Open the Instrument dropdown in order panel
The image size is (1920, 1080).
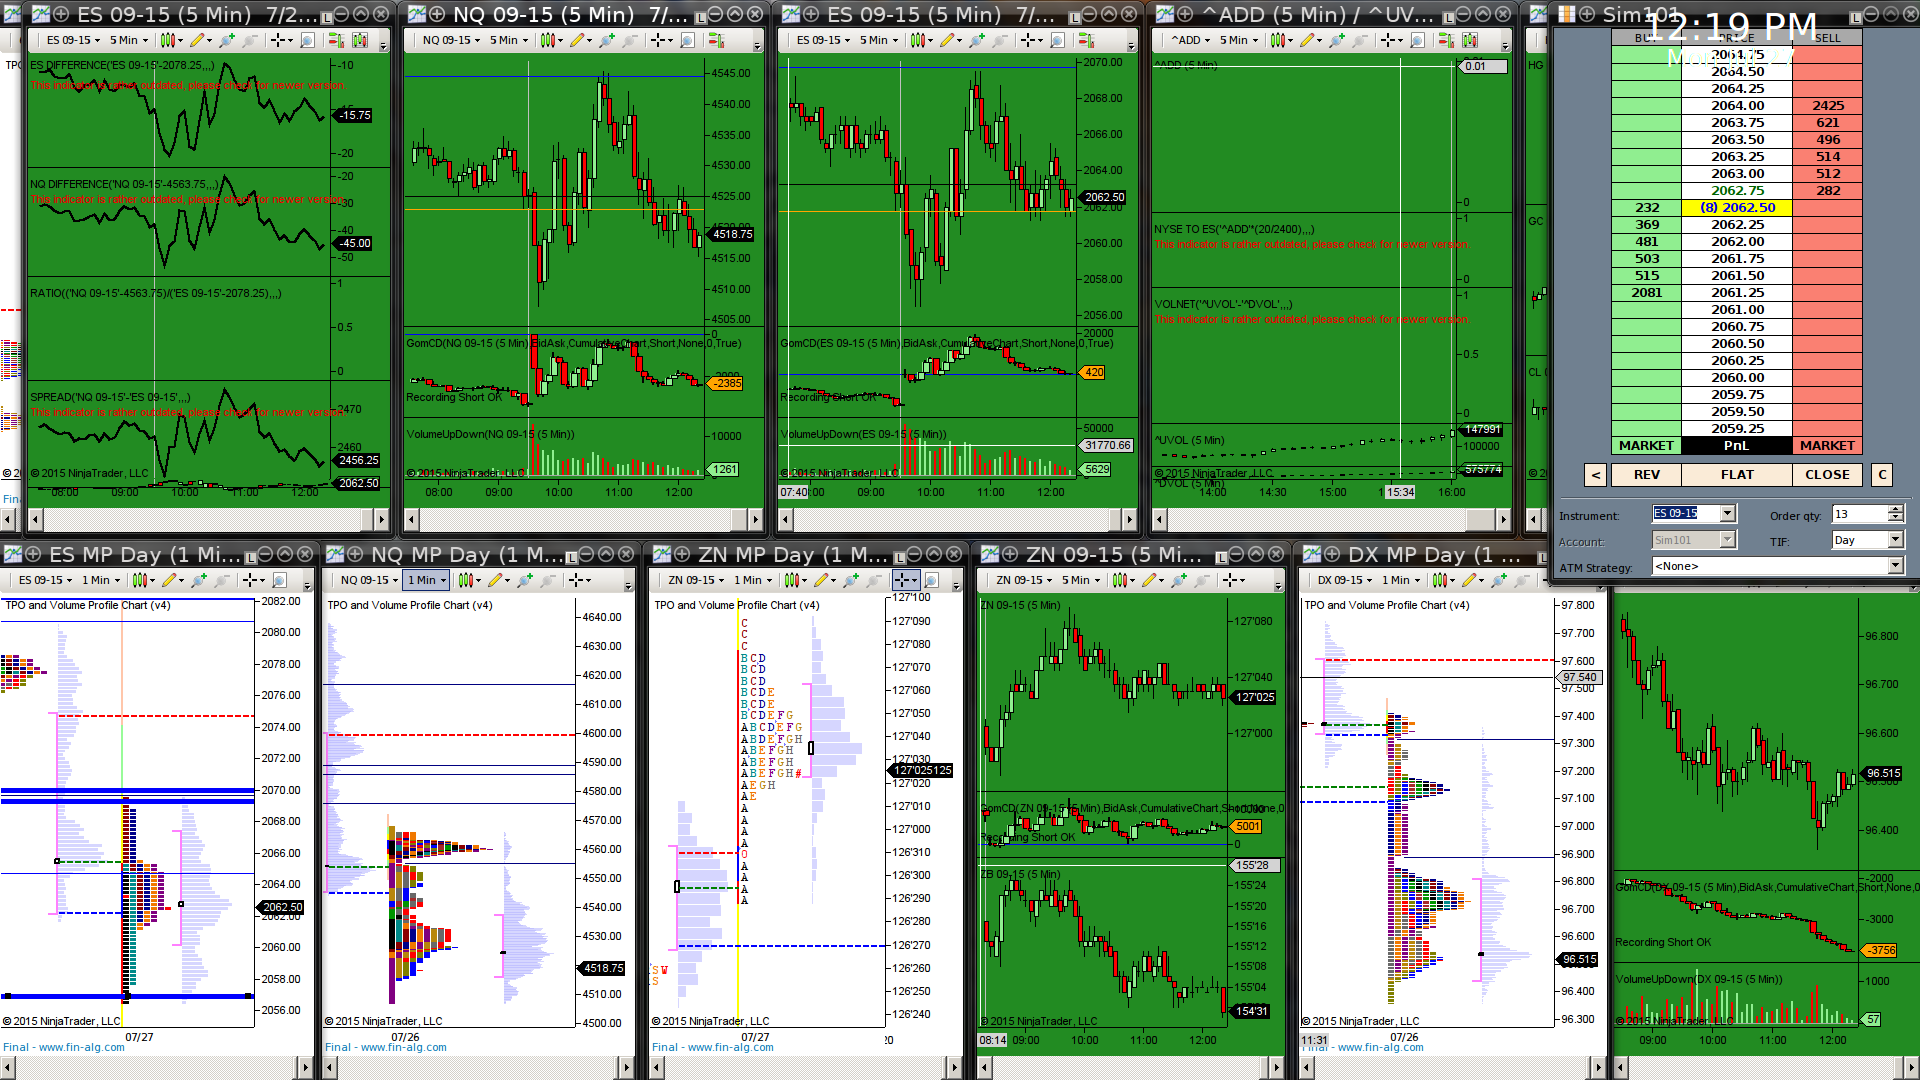pos(1727,513)
